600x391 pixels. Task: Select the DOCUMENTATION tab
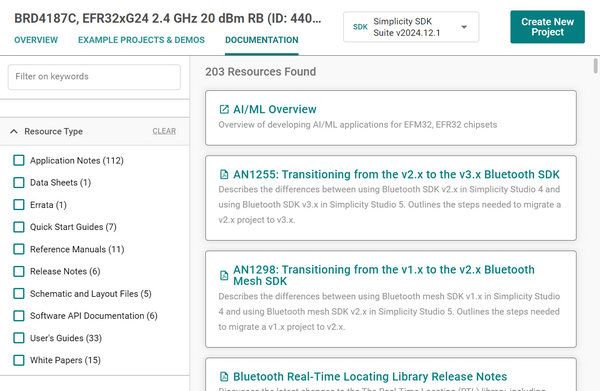262,40
